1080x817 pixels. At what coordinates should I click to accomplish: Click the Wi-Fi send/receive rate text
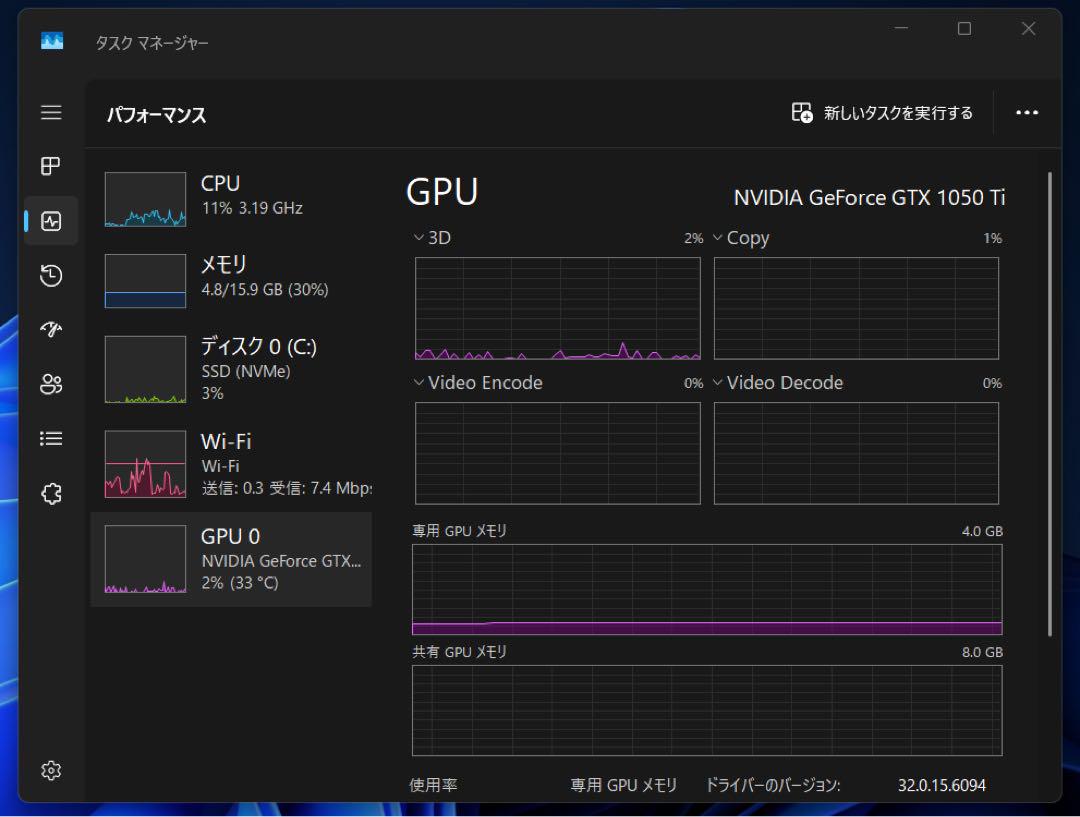tap(287, 488)
